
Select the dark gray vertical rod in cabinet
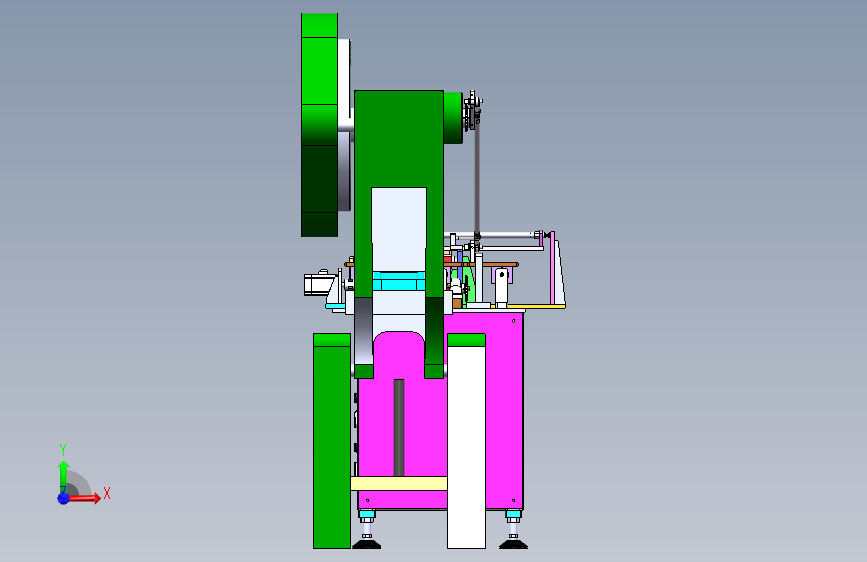[399, 428]
